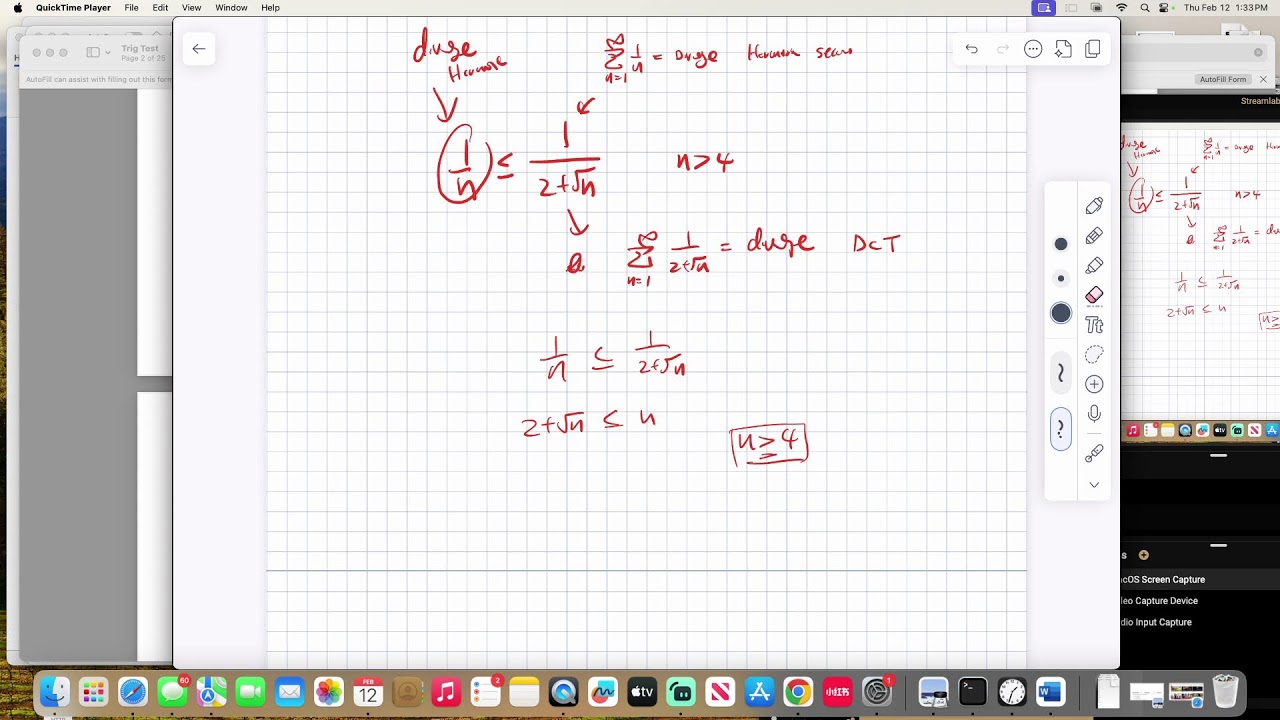This screenshot has width=1280, height=720.
Task: Open Calendar from the Dock
Action: 368,692
